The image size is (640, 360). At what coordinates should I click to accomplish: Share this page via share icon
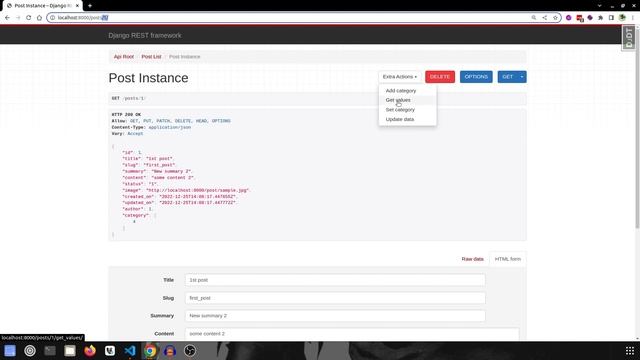(544, 18)
